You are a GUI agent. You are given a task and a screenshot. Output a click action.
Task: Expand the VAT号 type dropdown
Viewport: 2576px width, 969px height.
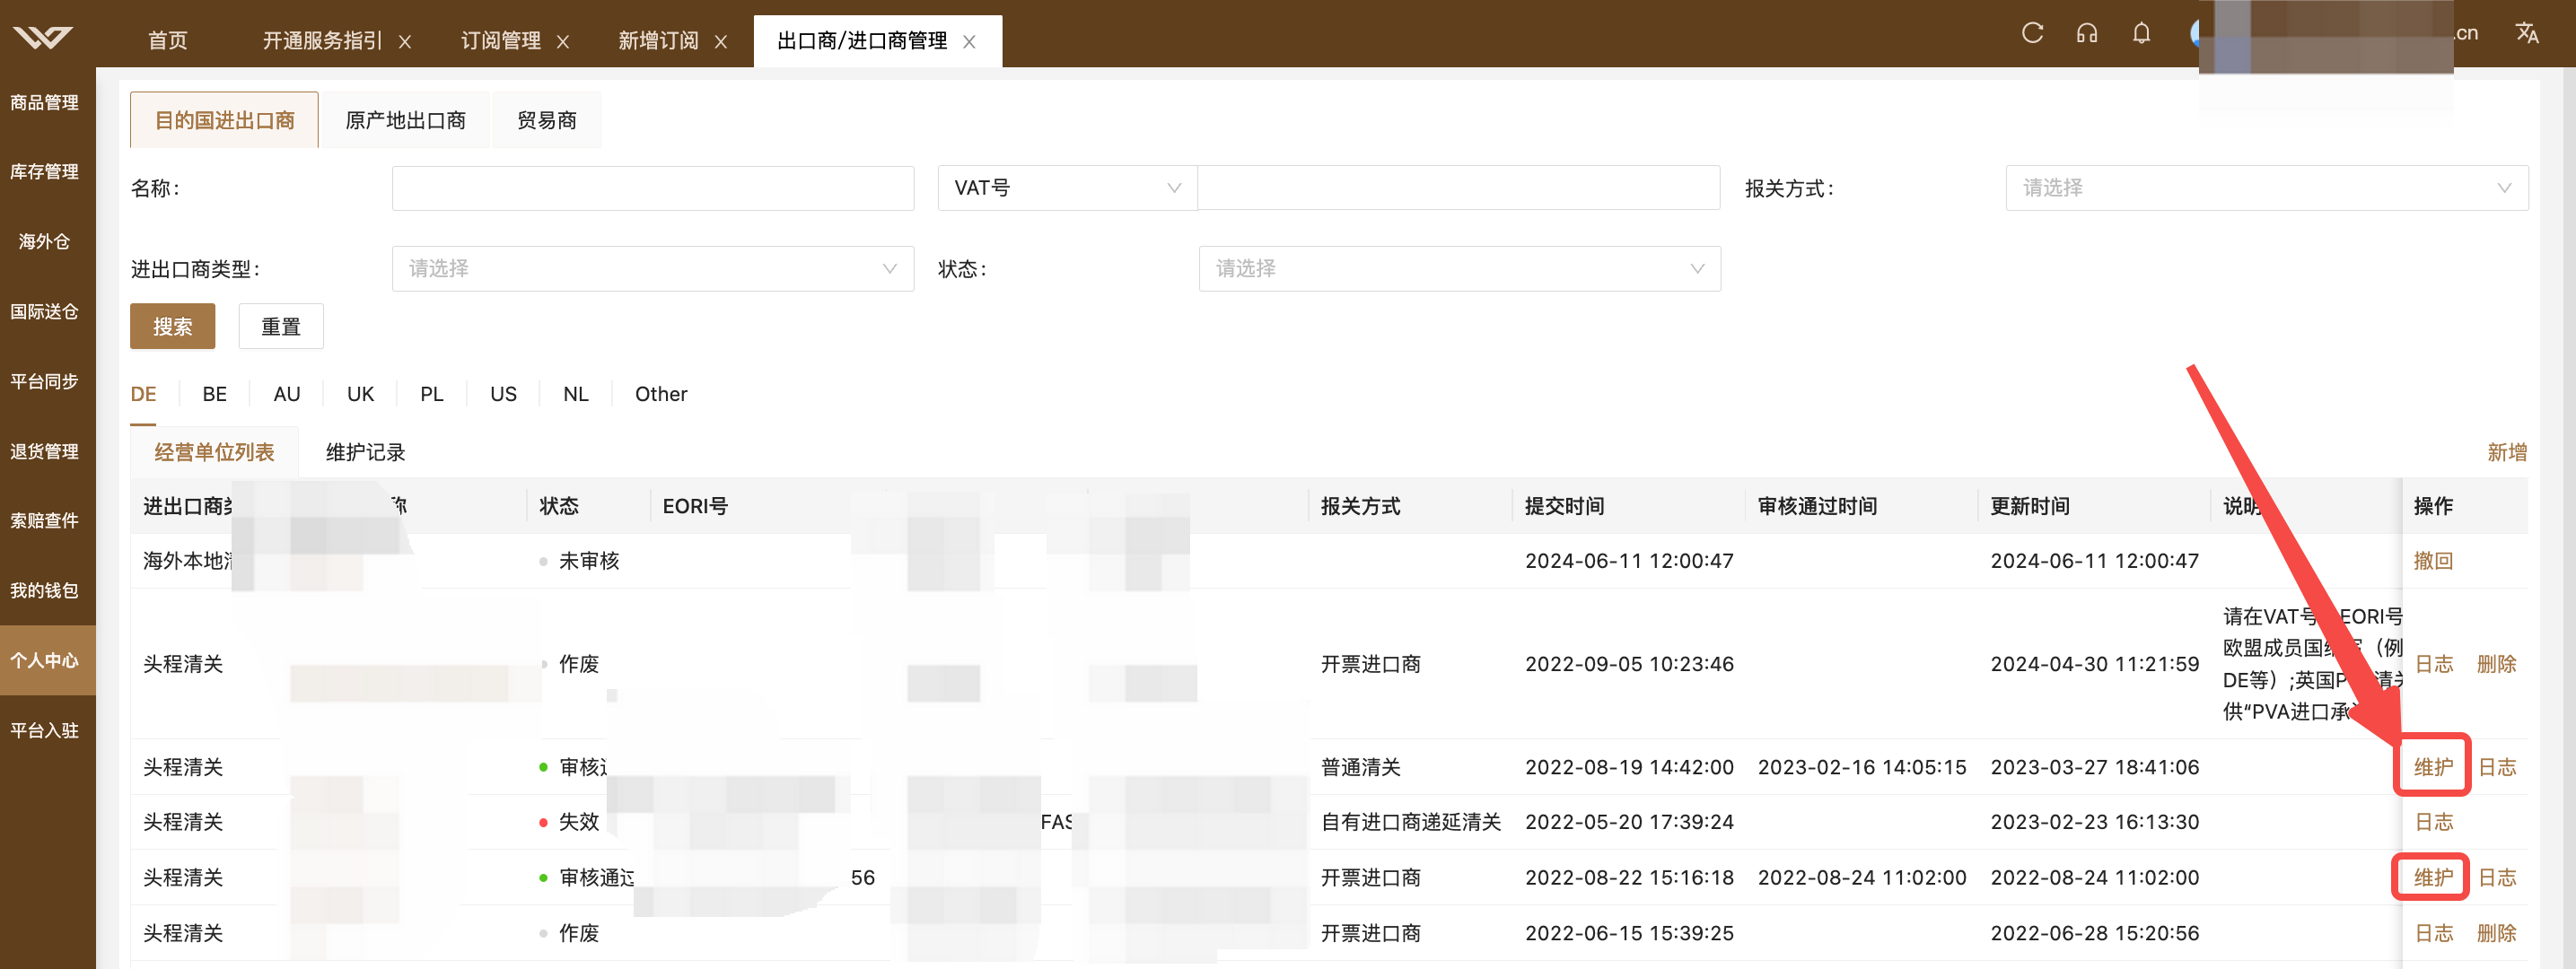1067,188
